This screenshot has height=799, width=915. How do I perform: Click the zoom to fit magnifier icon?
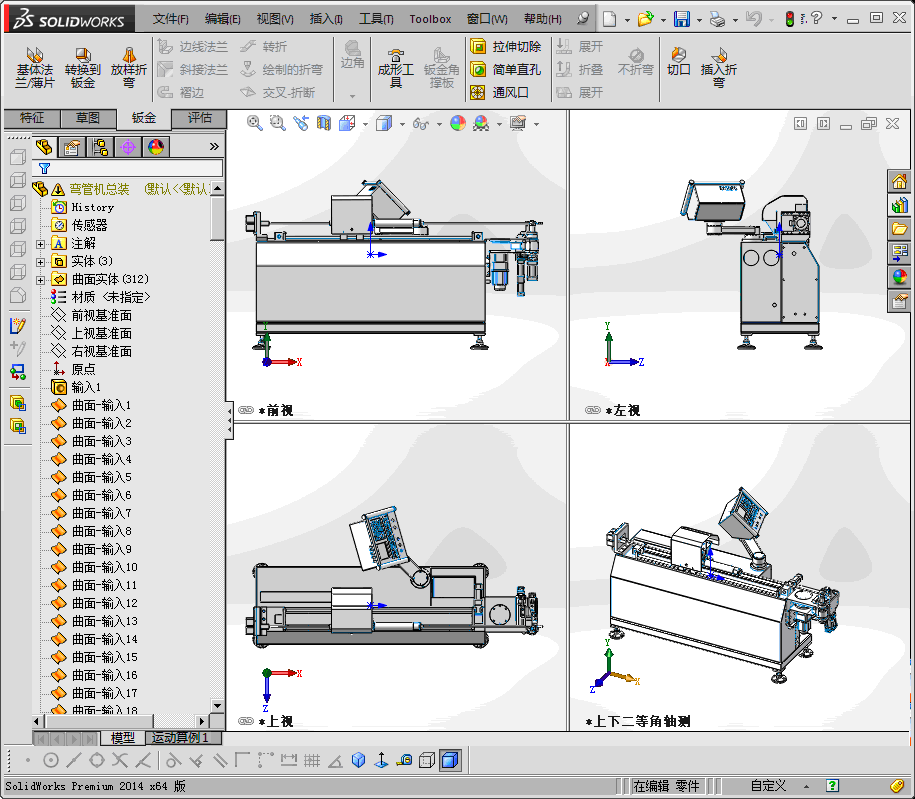(254, 123)
